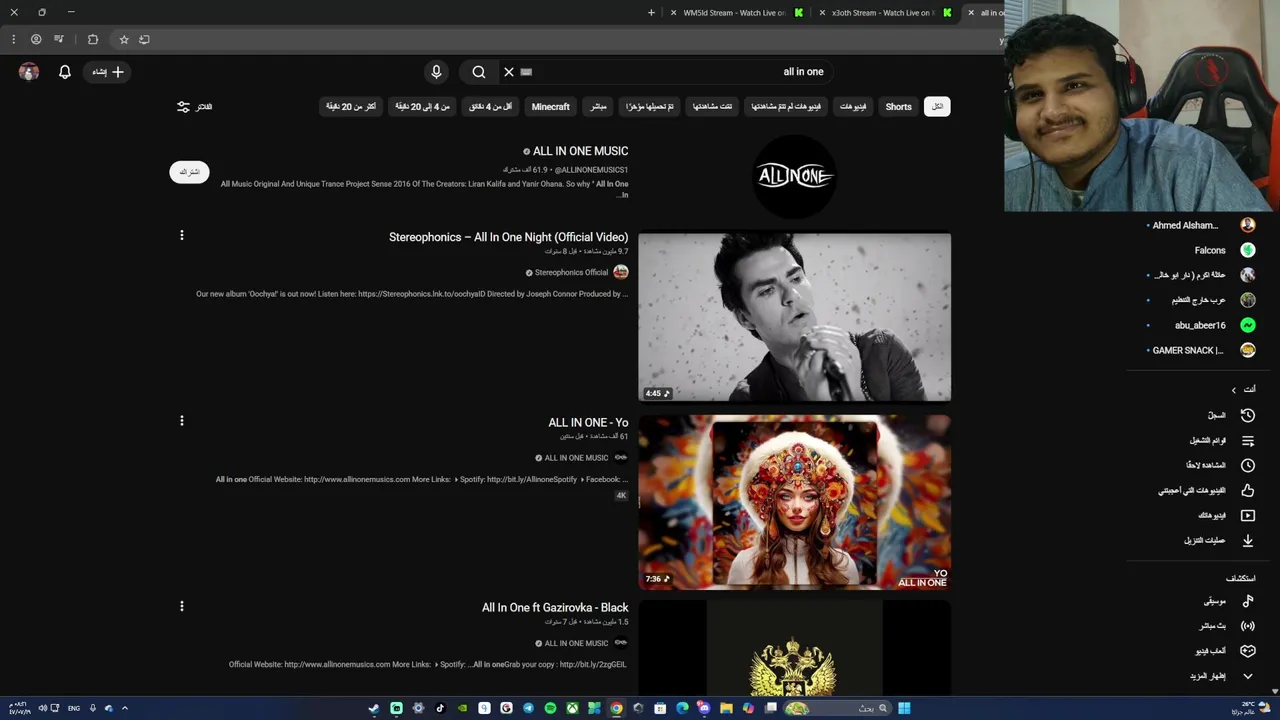Subscribe to ALL IN ONE MUSIC channel
The image size is (1280, 720).
pos(189,172)
